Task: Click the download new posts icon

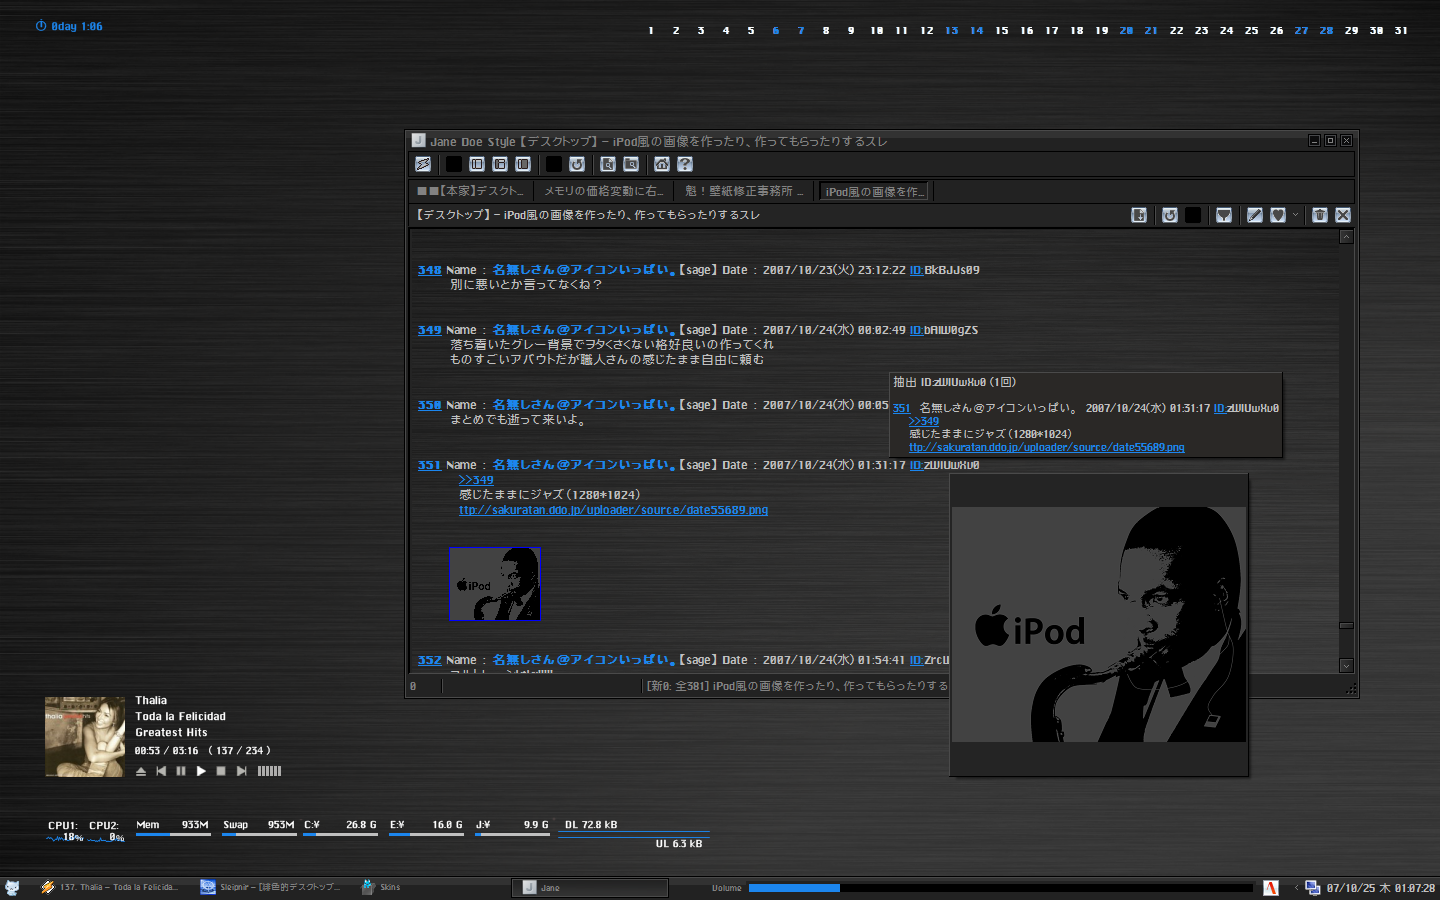Action: click(1139, 215)
